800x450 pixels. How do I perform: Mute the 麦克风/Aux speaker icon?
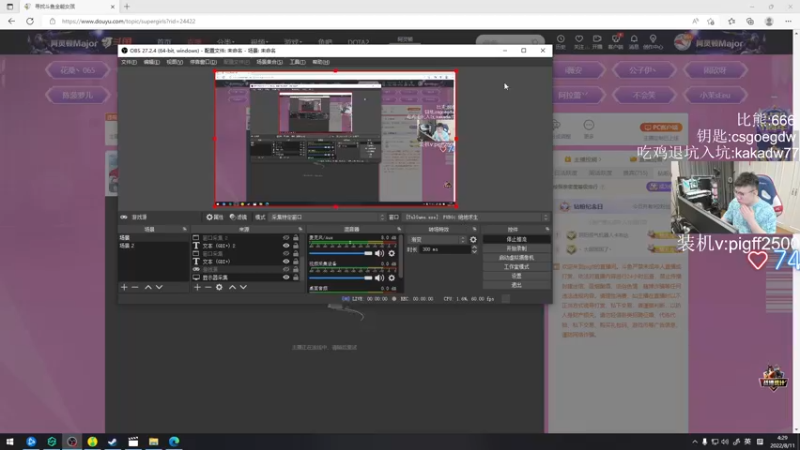(379, 253)
